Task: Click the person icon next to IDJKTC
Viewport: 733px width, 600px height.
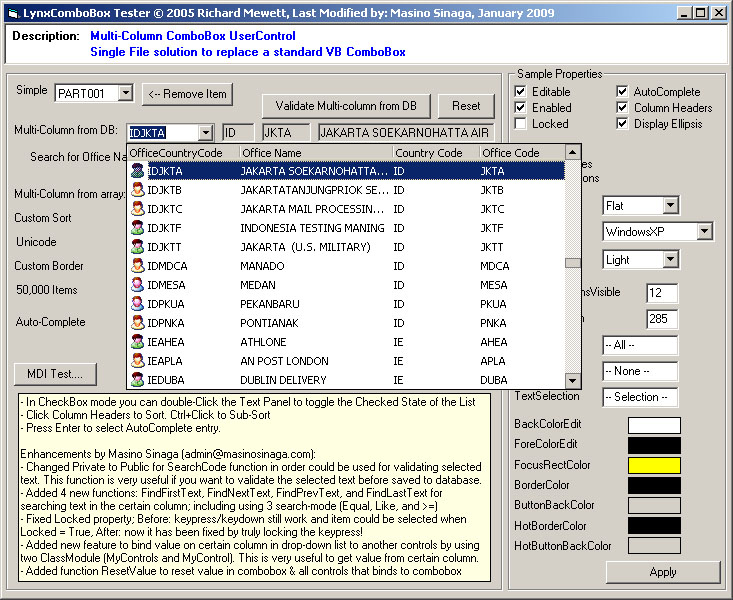Action: coord(138,209)
